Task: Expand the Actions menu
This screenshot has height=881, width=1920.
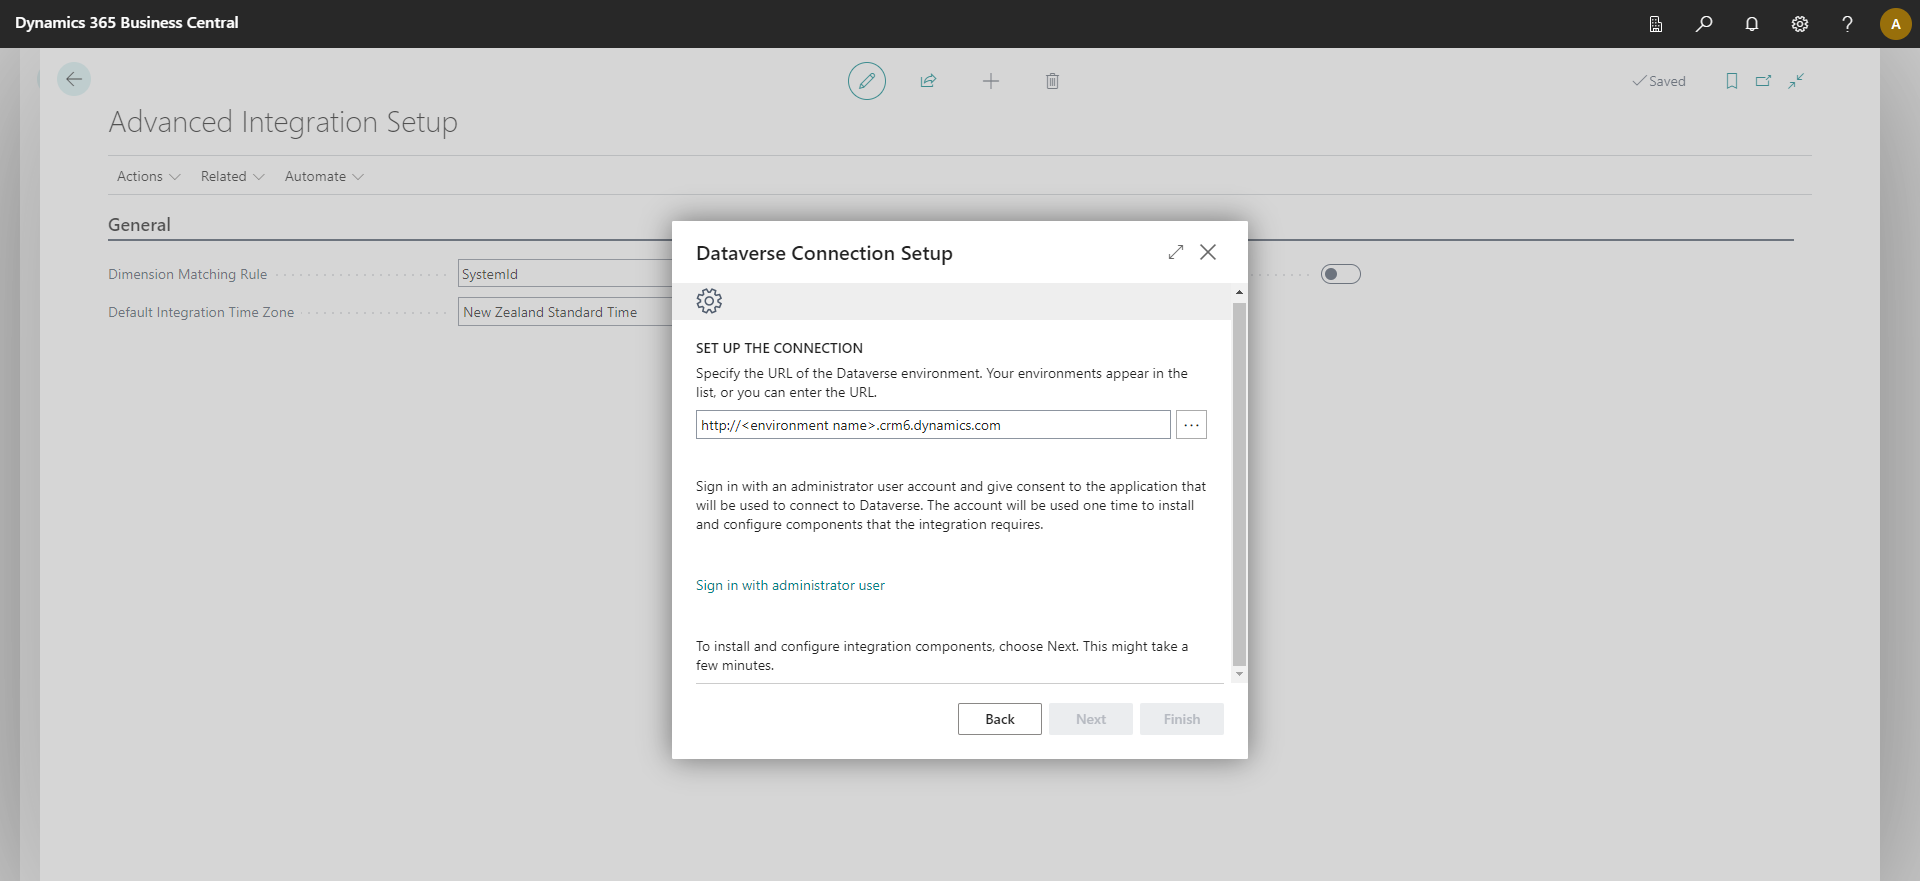Action: [x=148, y=176]
